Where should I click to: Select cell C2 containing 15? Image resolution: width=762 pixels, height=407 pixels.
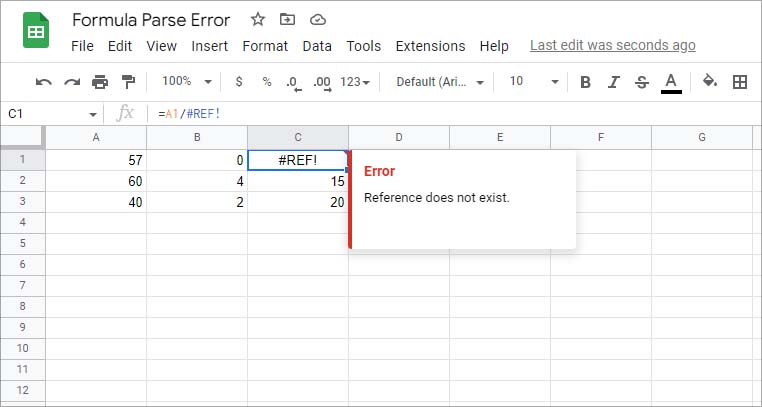pos(298,181)
